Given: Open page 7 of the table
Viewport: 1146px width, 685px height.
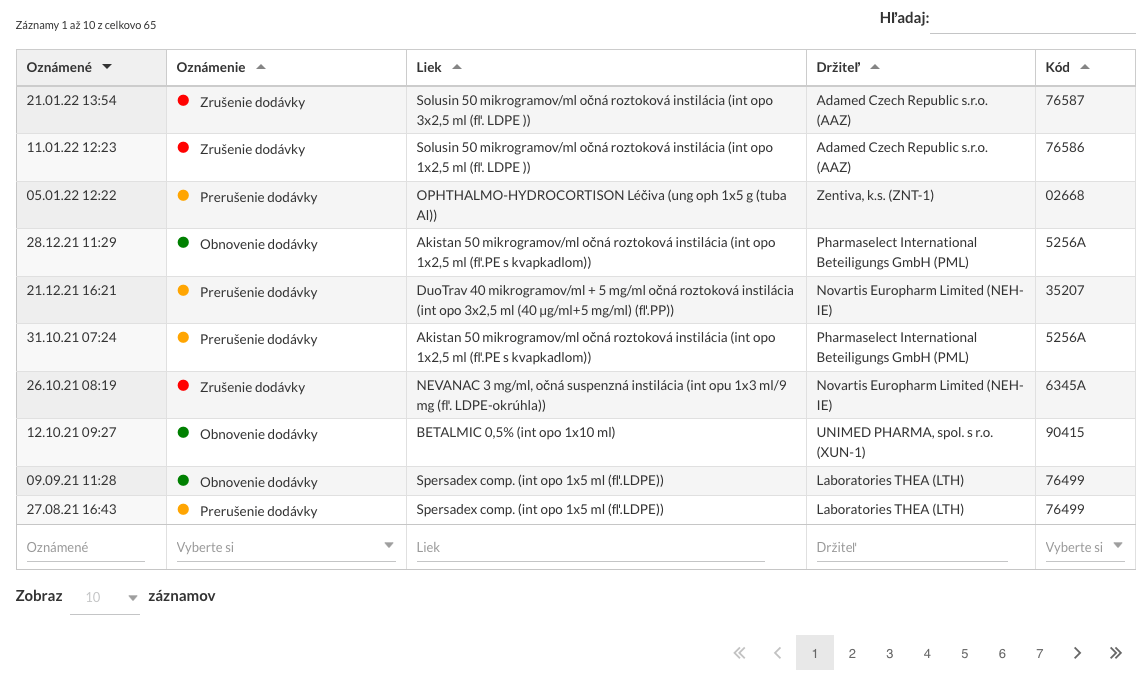Looking at the screenshot, I should (x=1039, y=653).
